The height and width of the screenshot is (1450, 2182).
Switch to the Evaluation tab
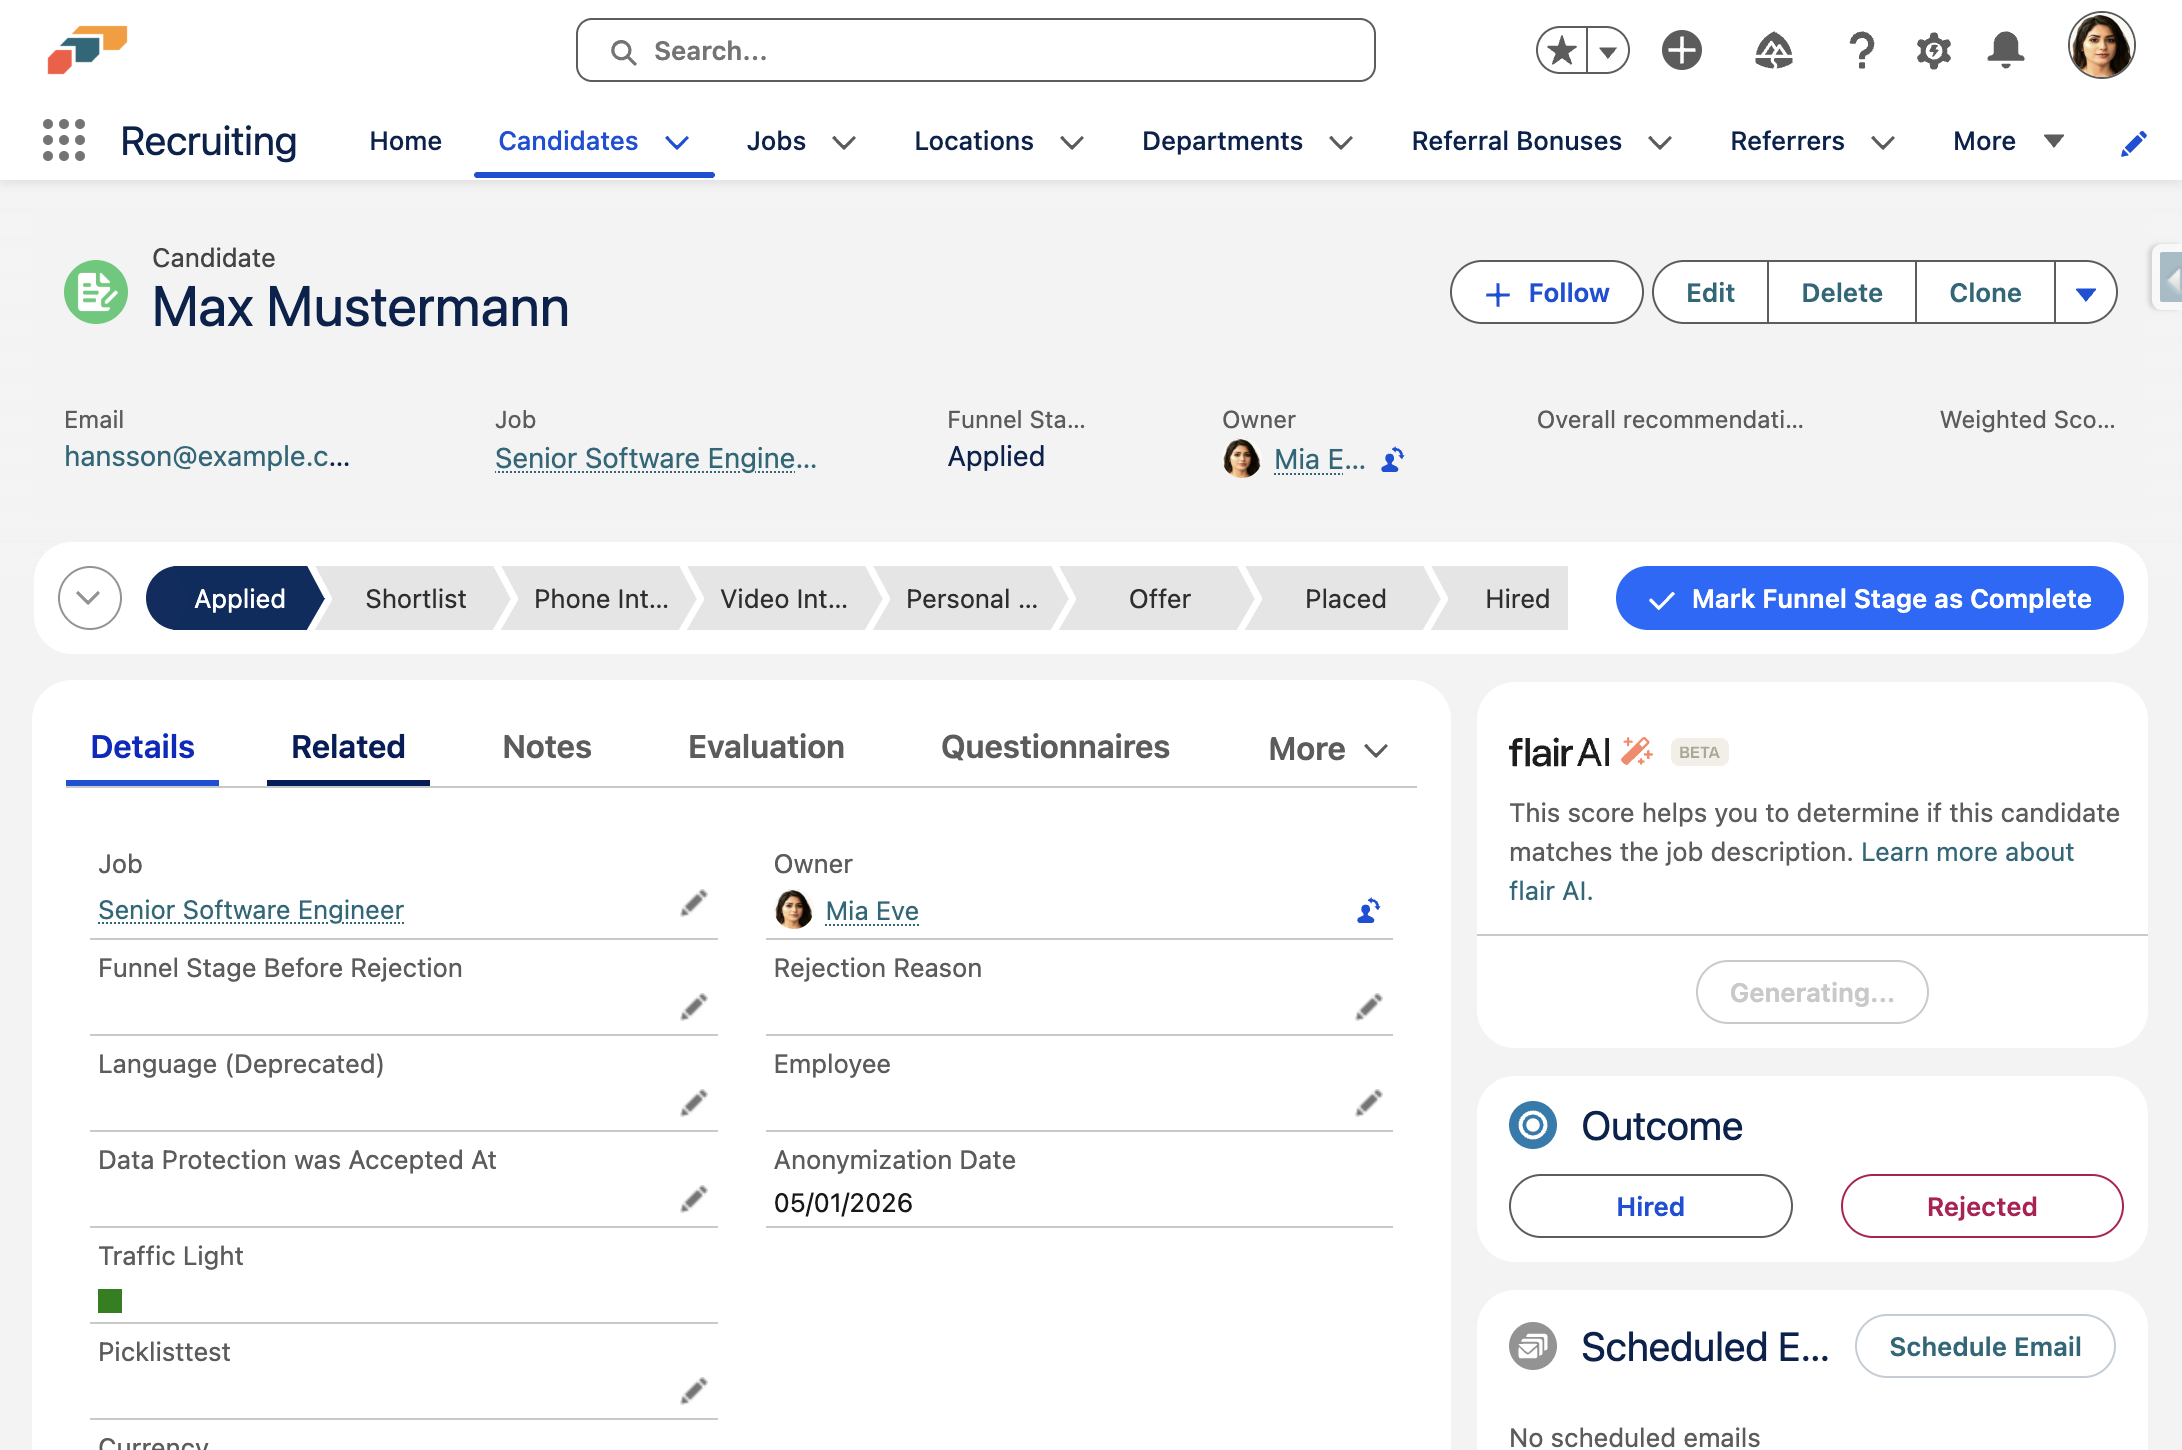[x=765, y=747]
